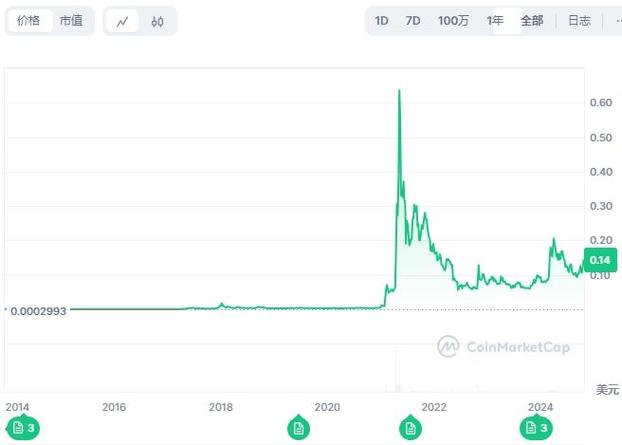This screenshot has width=622, height=445.
Task: Open the news marker near 2020
Action: point(297,428)
